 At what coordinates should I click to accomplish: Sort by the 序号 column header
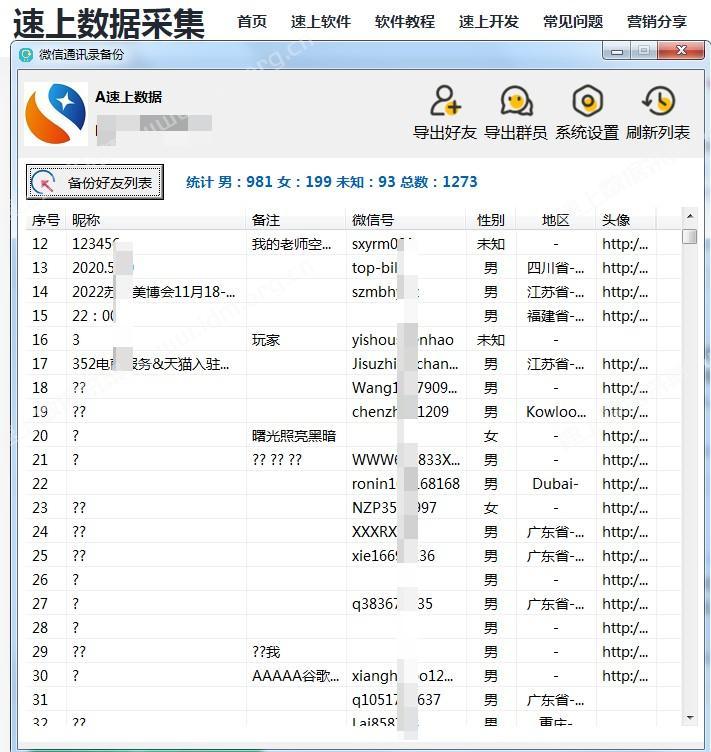[x=46, y=220]
